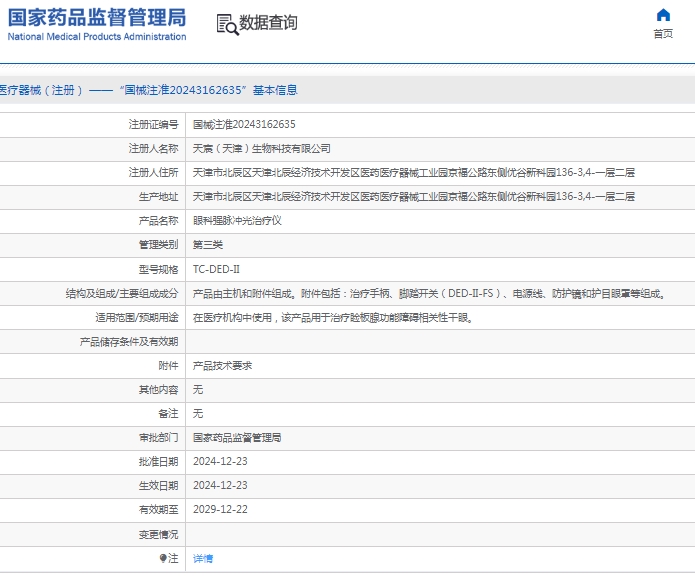Open the home page via the house icon
The image size is (695, 580).
[663, 16]
